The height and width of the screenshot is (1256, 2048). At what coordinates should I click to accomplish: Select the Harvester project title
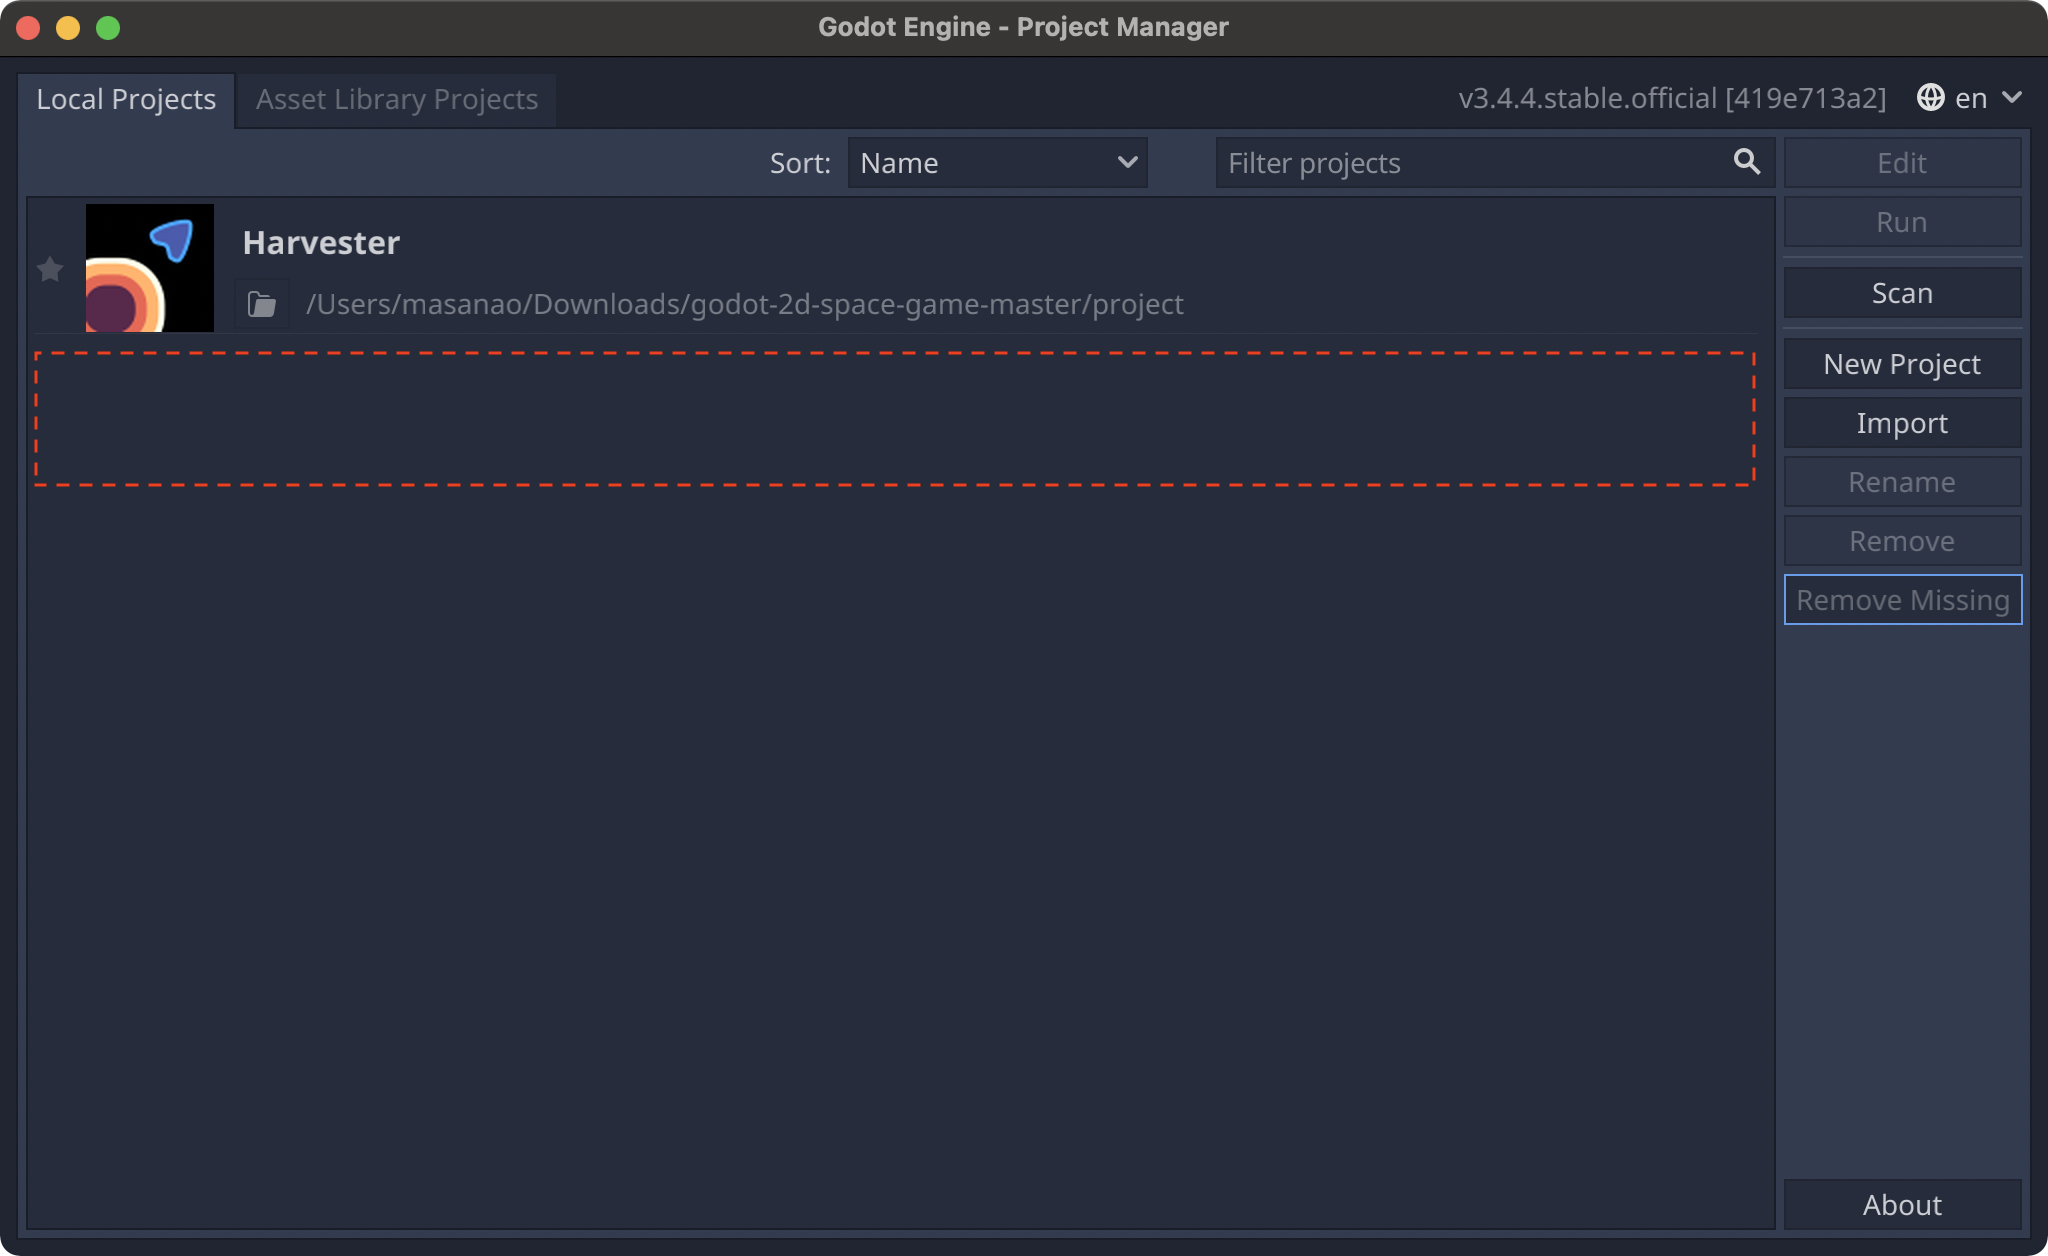(321, 243)
